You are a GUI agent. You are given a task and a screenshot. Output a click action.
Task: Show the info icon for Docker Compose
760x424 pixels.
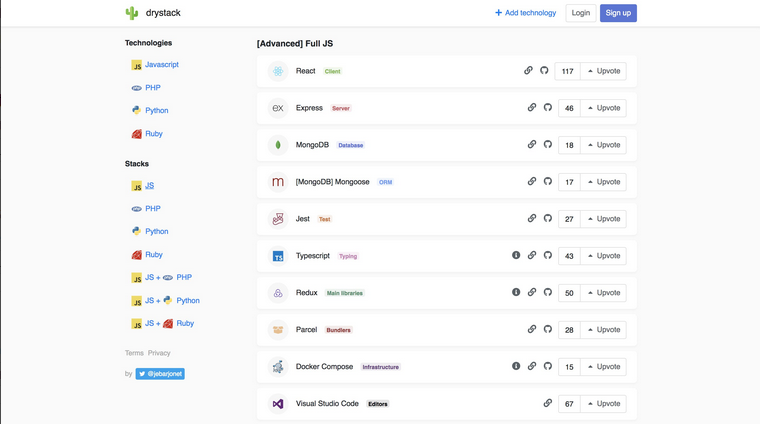point(516,366)
